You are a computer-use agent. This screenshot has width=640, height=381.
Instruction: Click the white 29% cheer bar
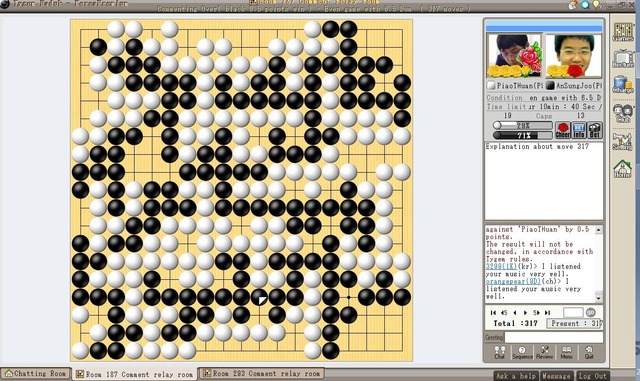coord(522,125)
